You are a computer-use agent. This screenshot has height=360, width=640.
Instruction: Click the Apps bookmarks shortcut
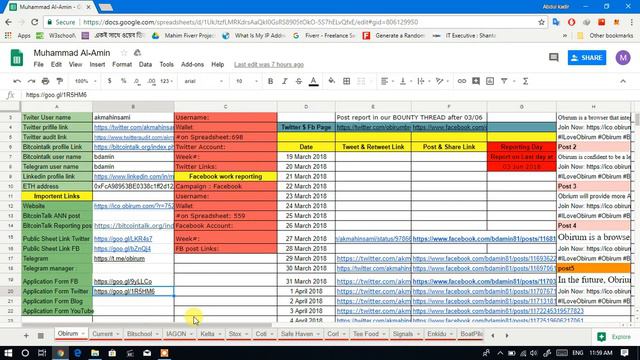[x=18, y=36]
